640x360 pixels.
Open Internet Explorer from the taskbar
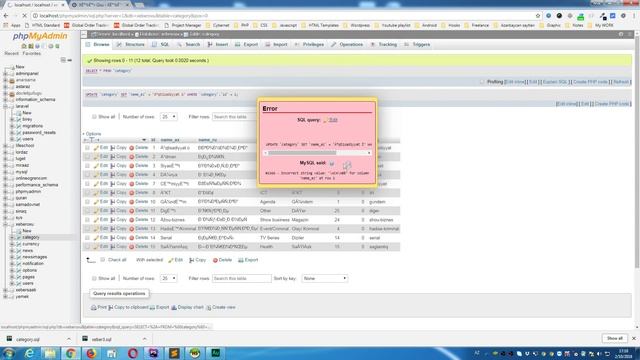point(29,353)
